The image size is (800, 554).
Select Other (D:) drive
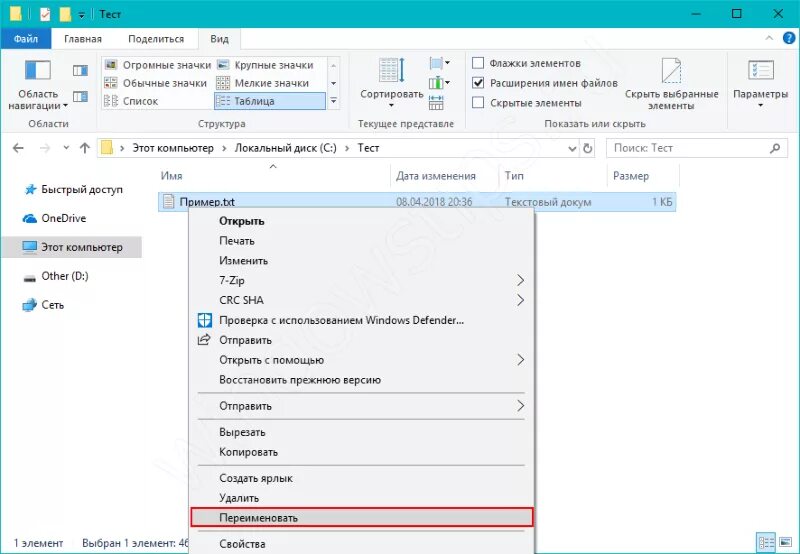coord(57,276)
